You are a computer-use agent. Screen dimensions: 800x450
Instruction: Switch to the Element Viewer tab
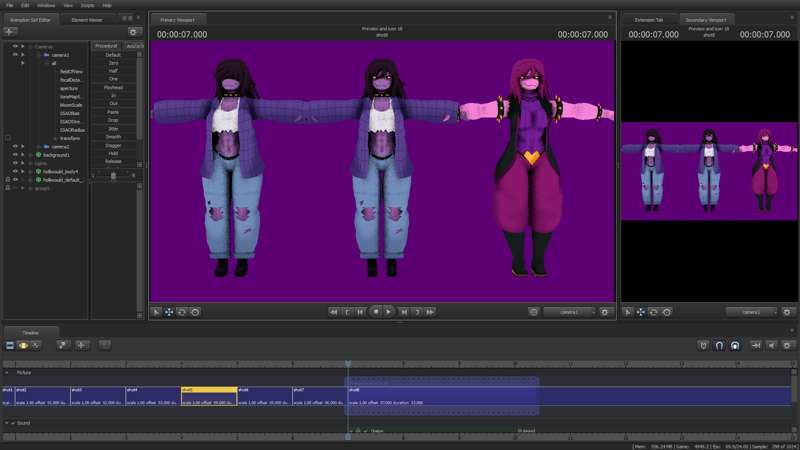(87, 20)
